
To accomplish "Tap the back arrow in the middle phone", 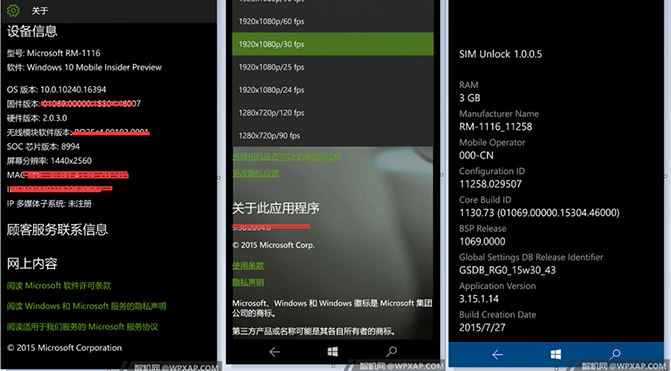I will click(275, 352).
